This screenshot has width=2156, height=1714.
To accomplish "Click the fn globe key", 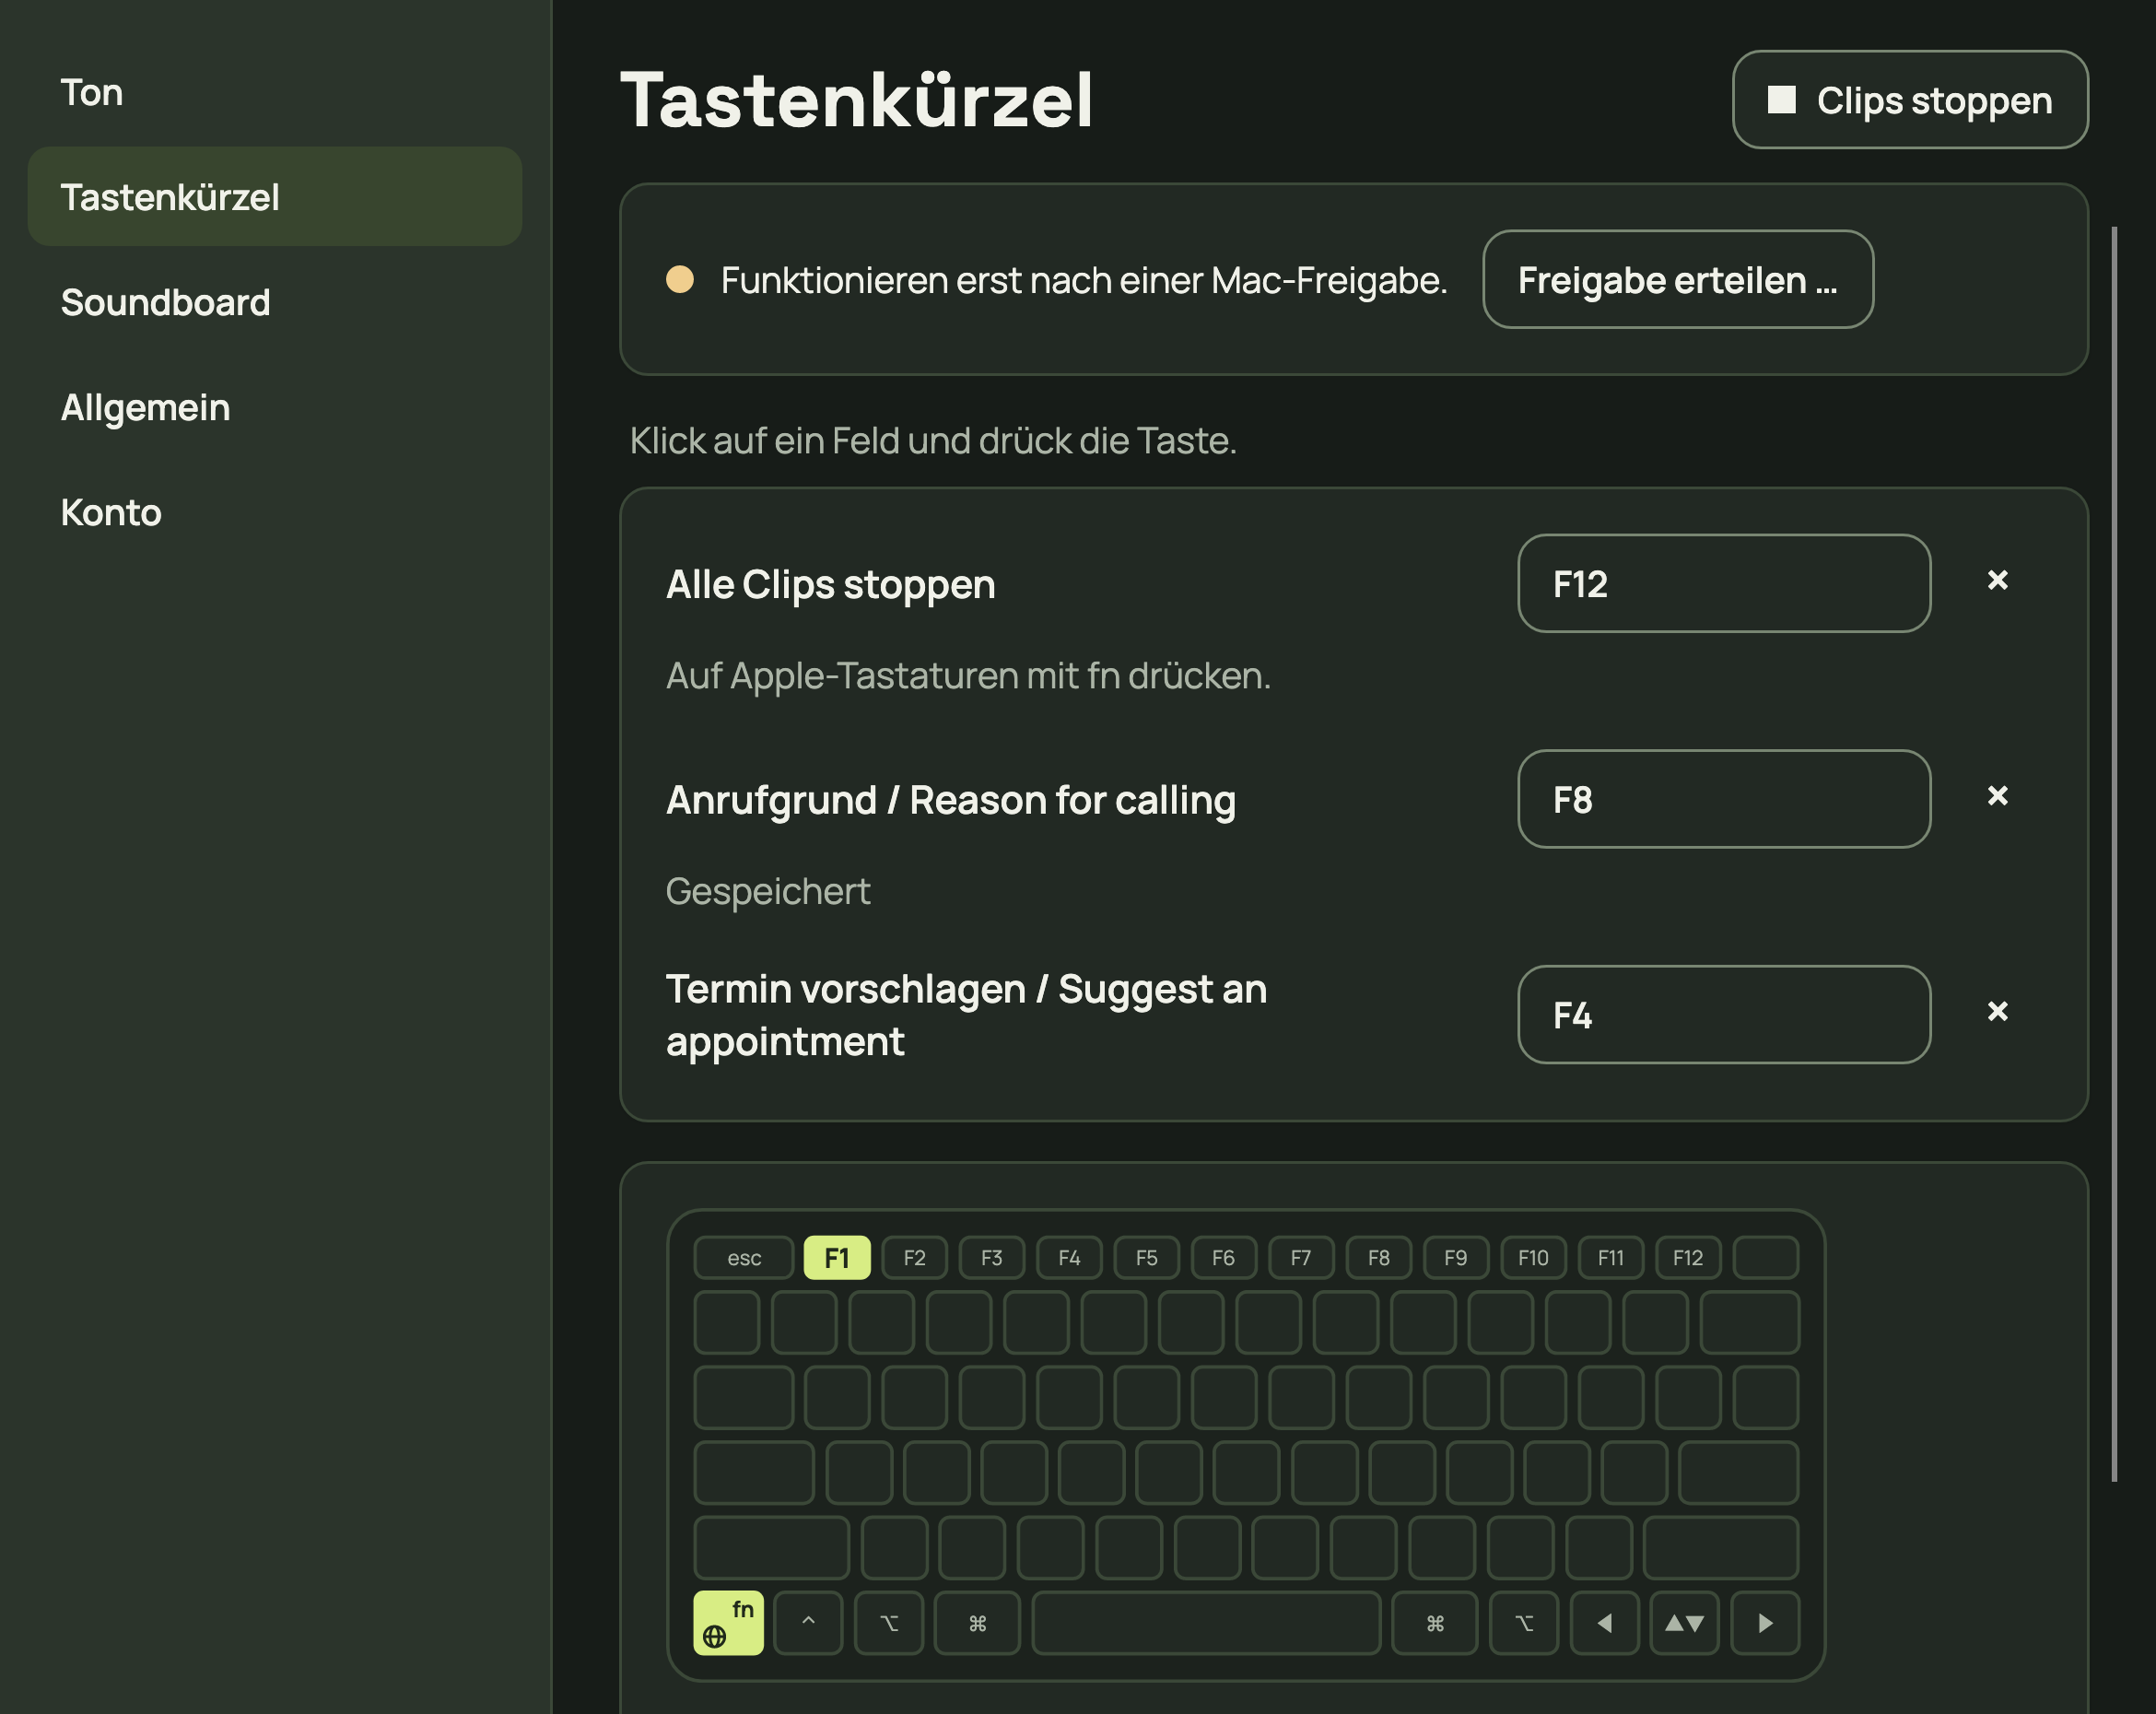I will pyautogui.click(x=728, y=1623).
